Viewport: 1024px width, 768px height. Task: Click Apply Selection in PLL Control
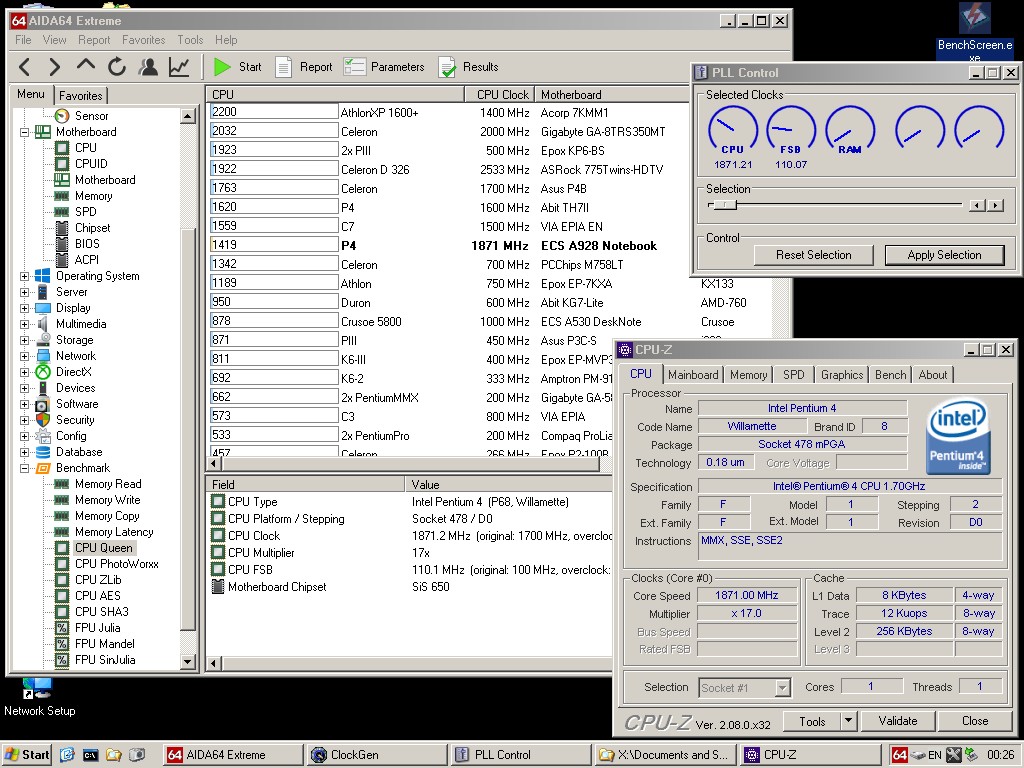pos(944,255)
